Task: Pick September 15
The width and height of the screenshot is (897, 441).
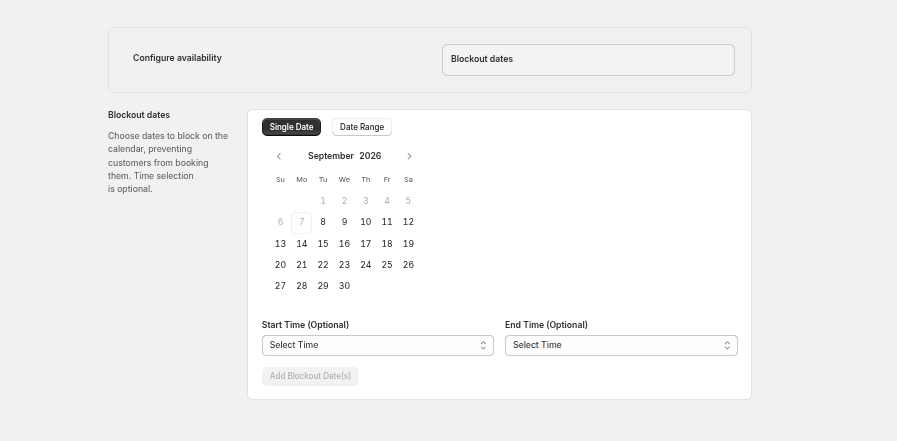Action: click(x=323, y=244)
